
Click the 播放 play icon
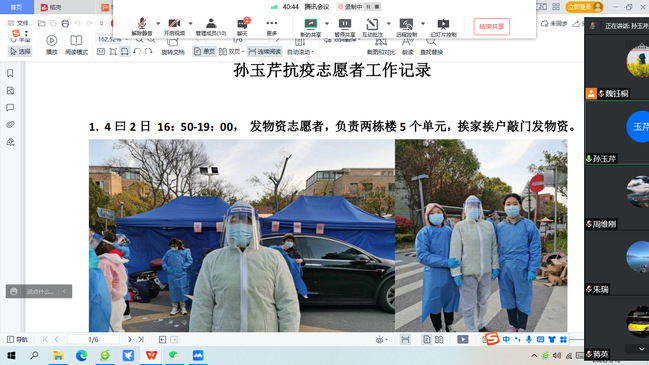tap(52, 44)
